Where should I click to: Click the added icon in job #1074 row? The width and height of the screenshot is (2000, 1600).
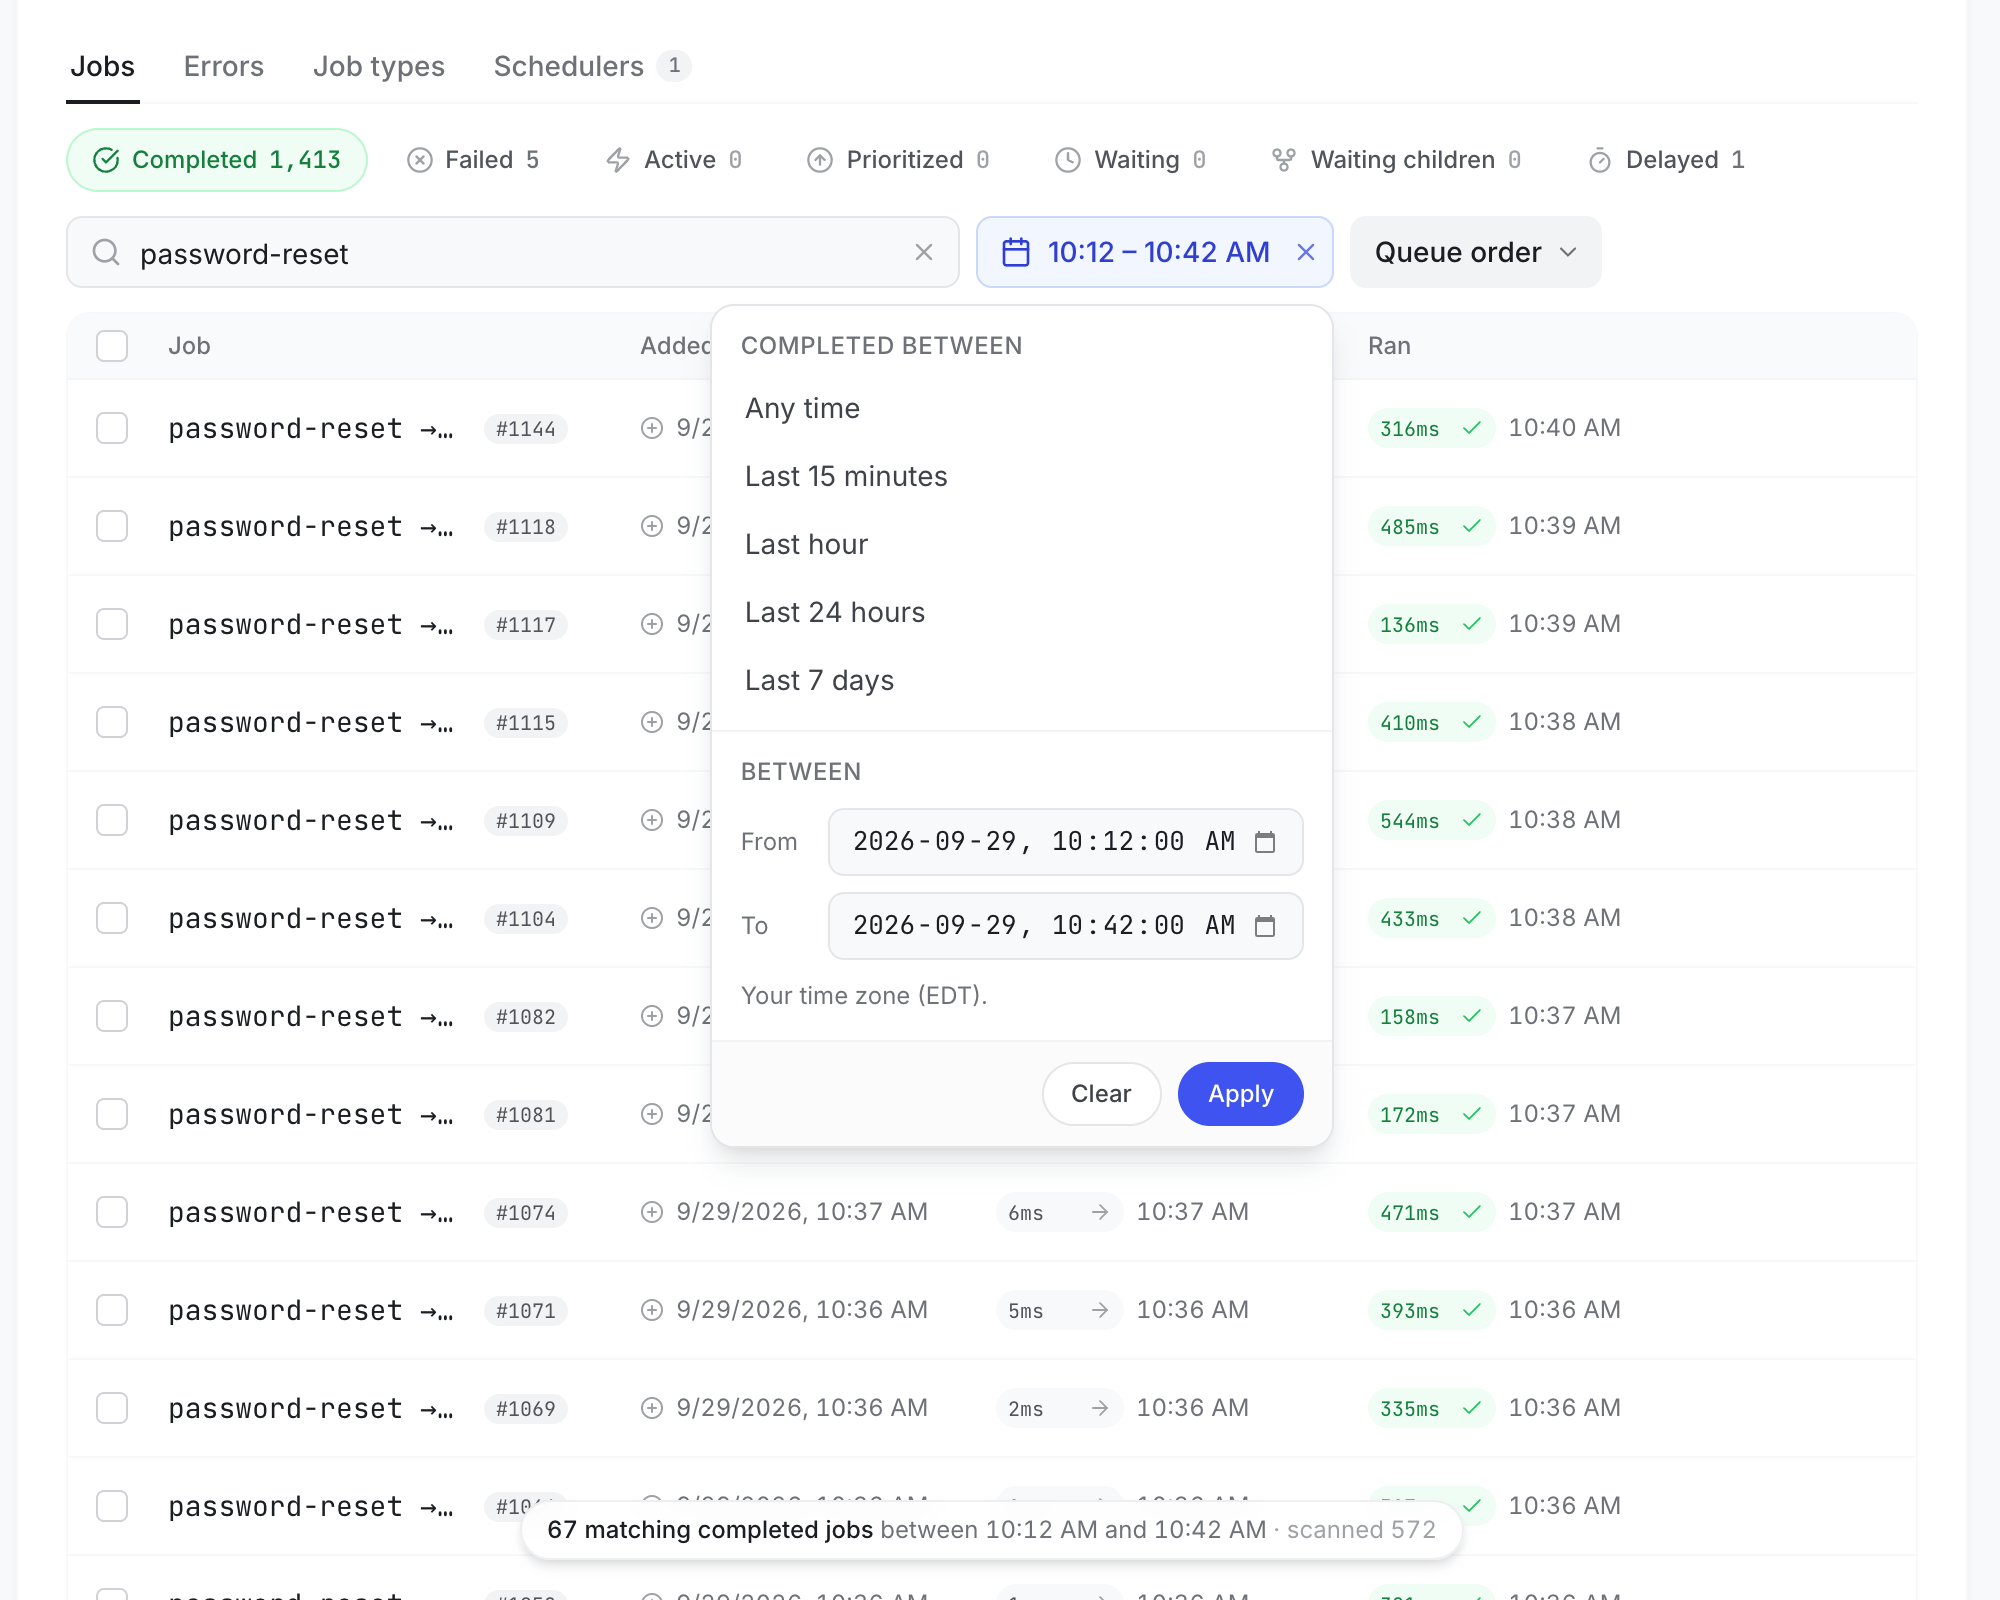(652, 1212)
